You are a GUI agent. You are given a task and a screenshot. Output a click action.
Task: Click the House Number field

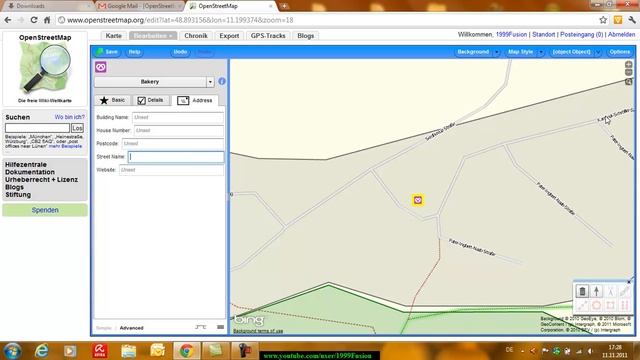coord(179,131)
